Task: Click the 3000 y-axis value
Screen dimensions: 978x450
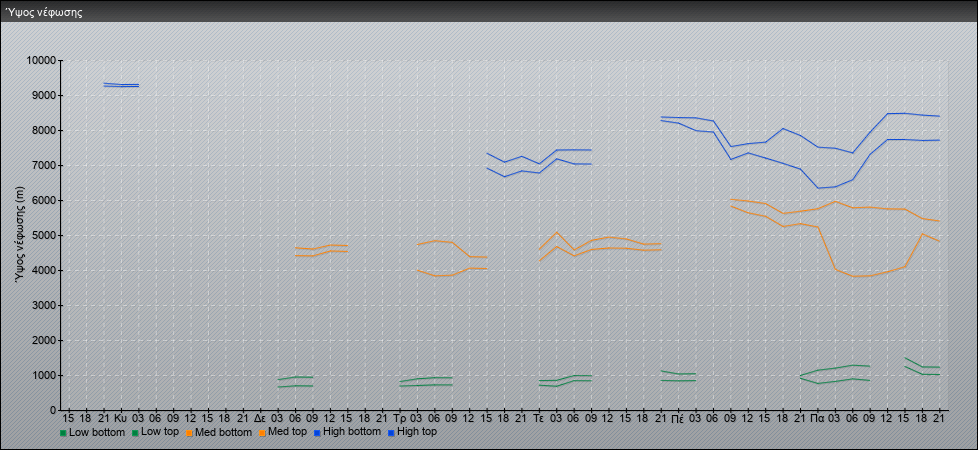Action: 44,305
